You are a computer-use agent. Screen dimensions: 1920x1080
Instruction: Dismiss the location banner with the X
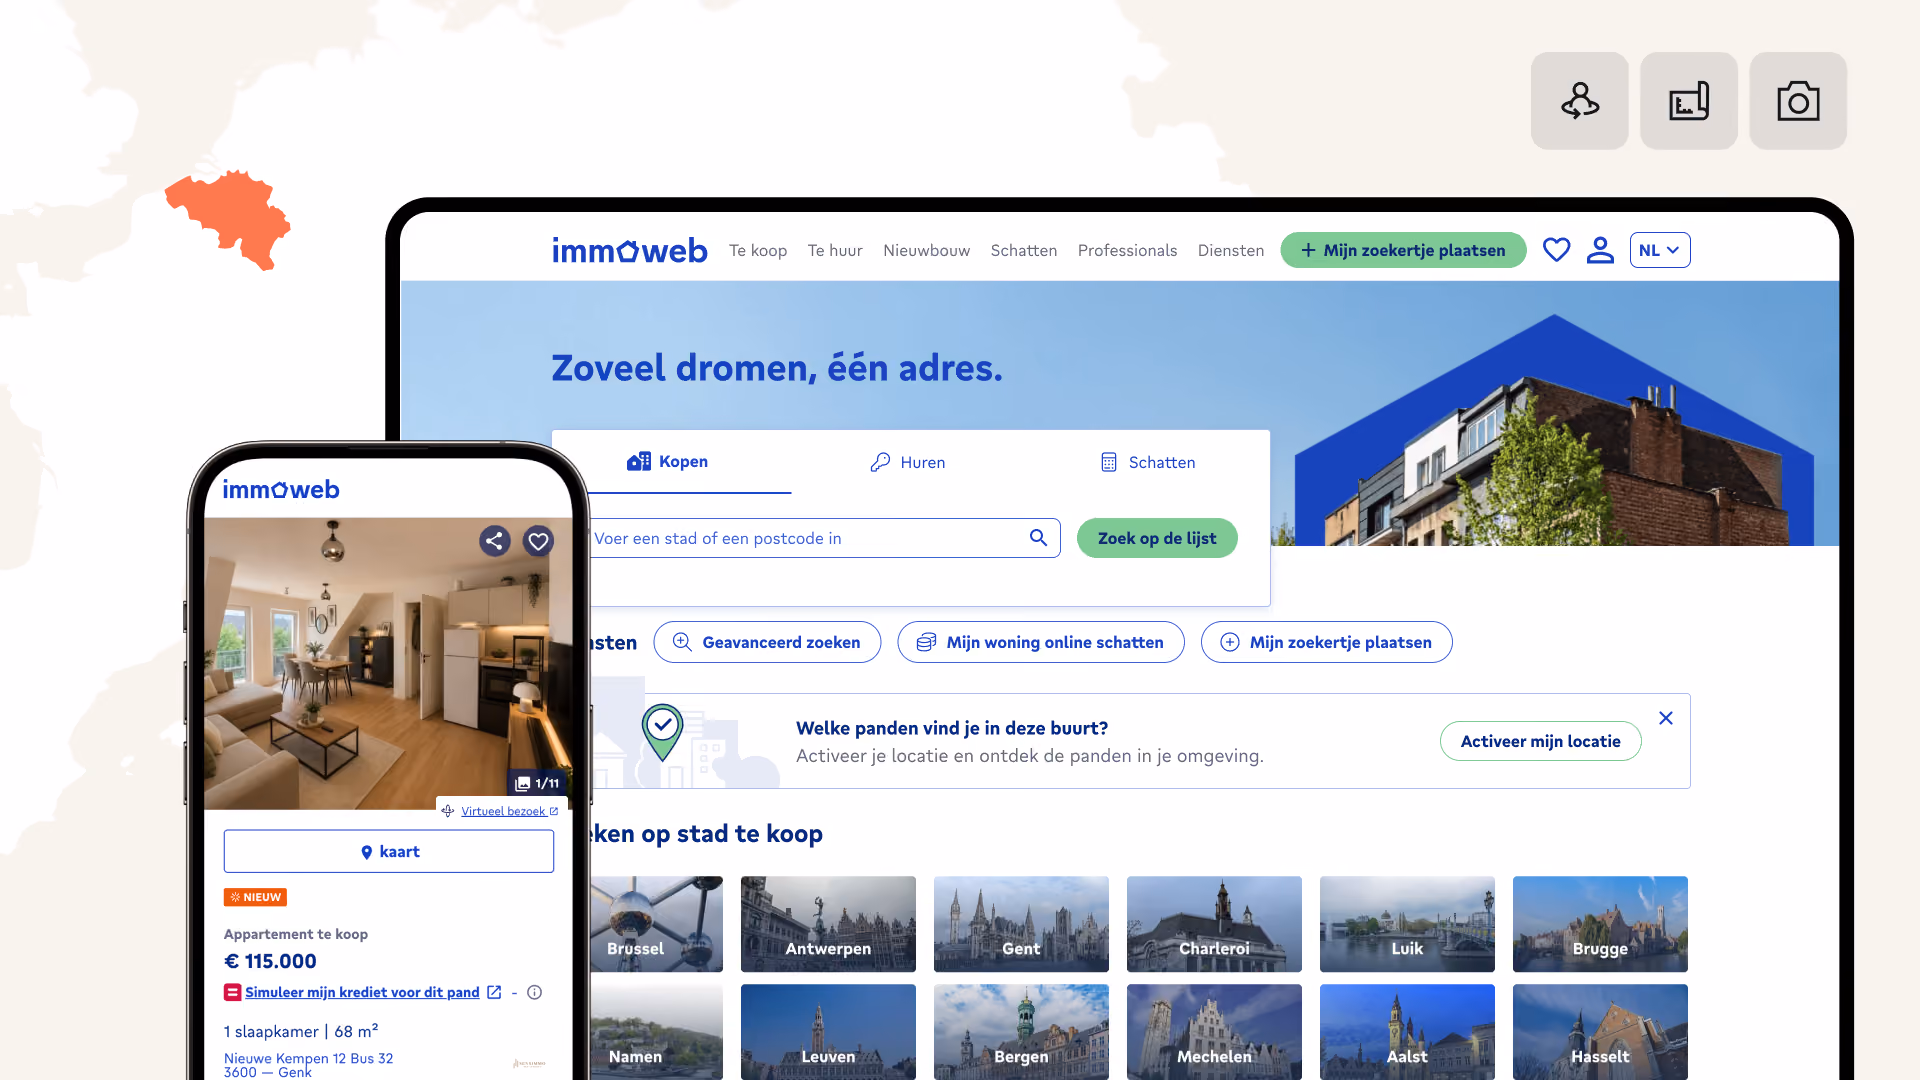coord(1666,718)
